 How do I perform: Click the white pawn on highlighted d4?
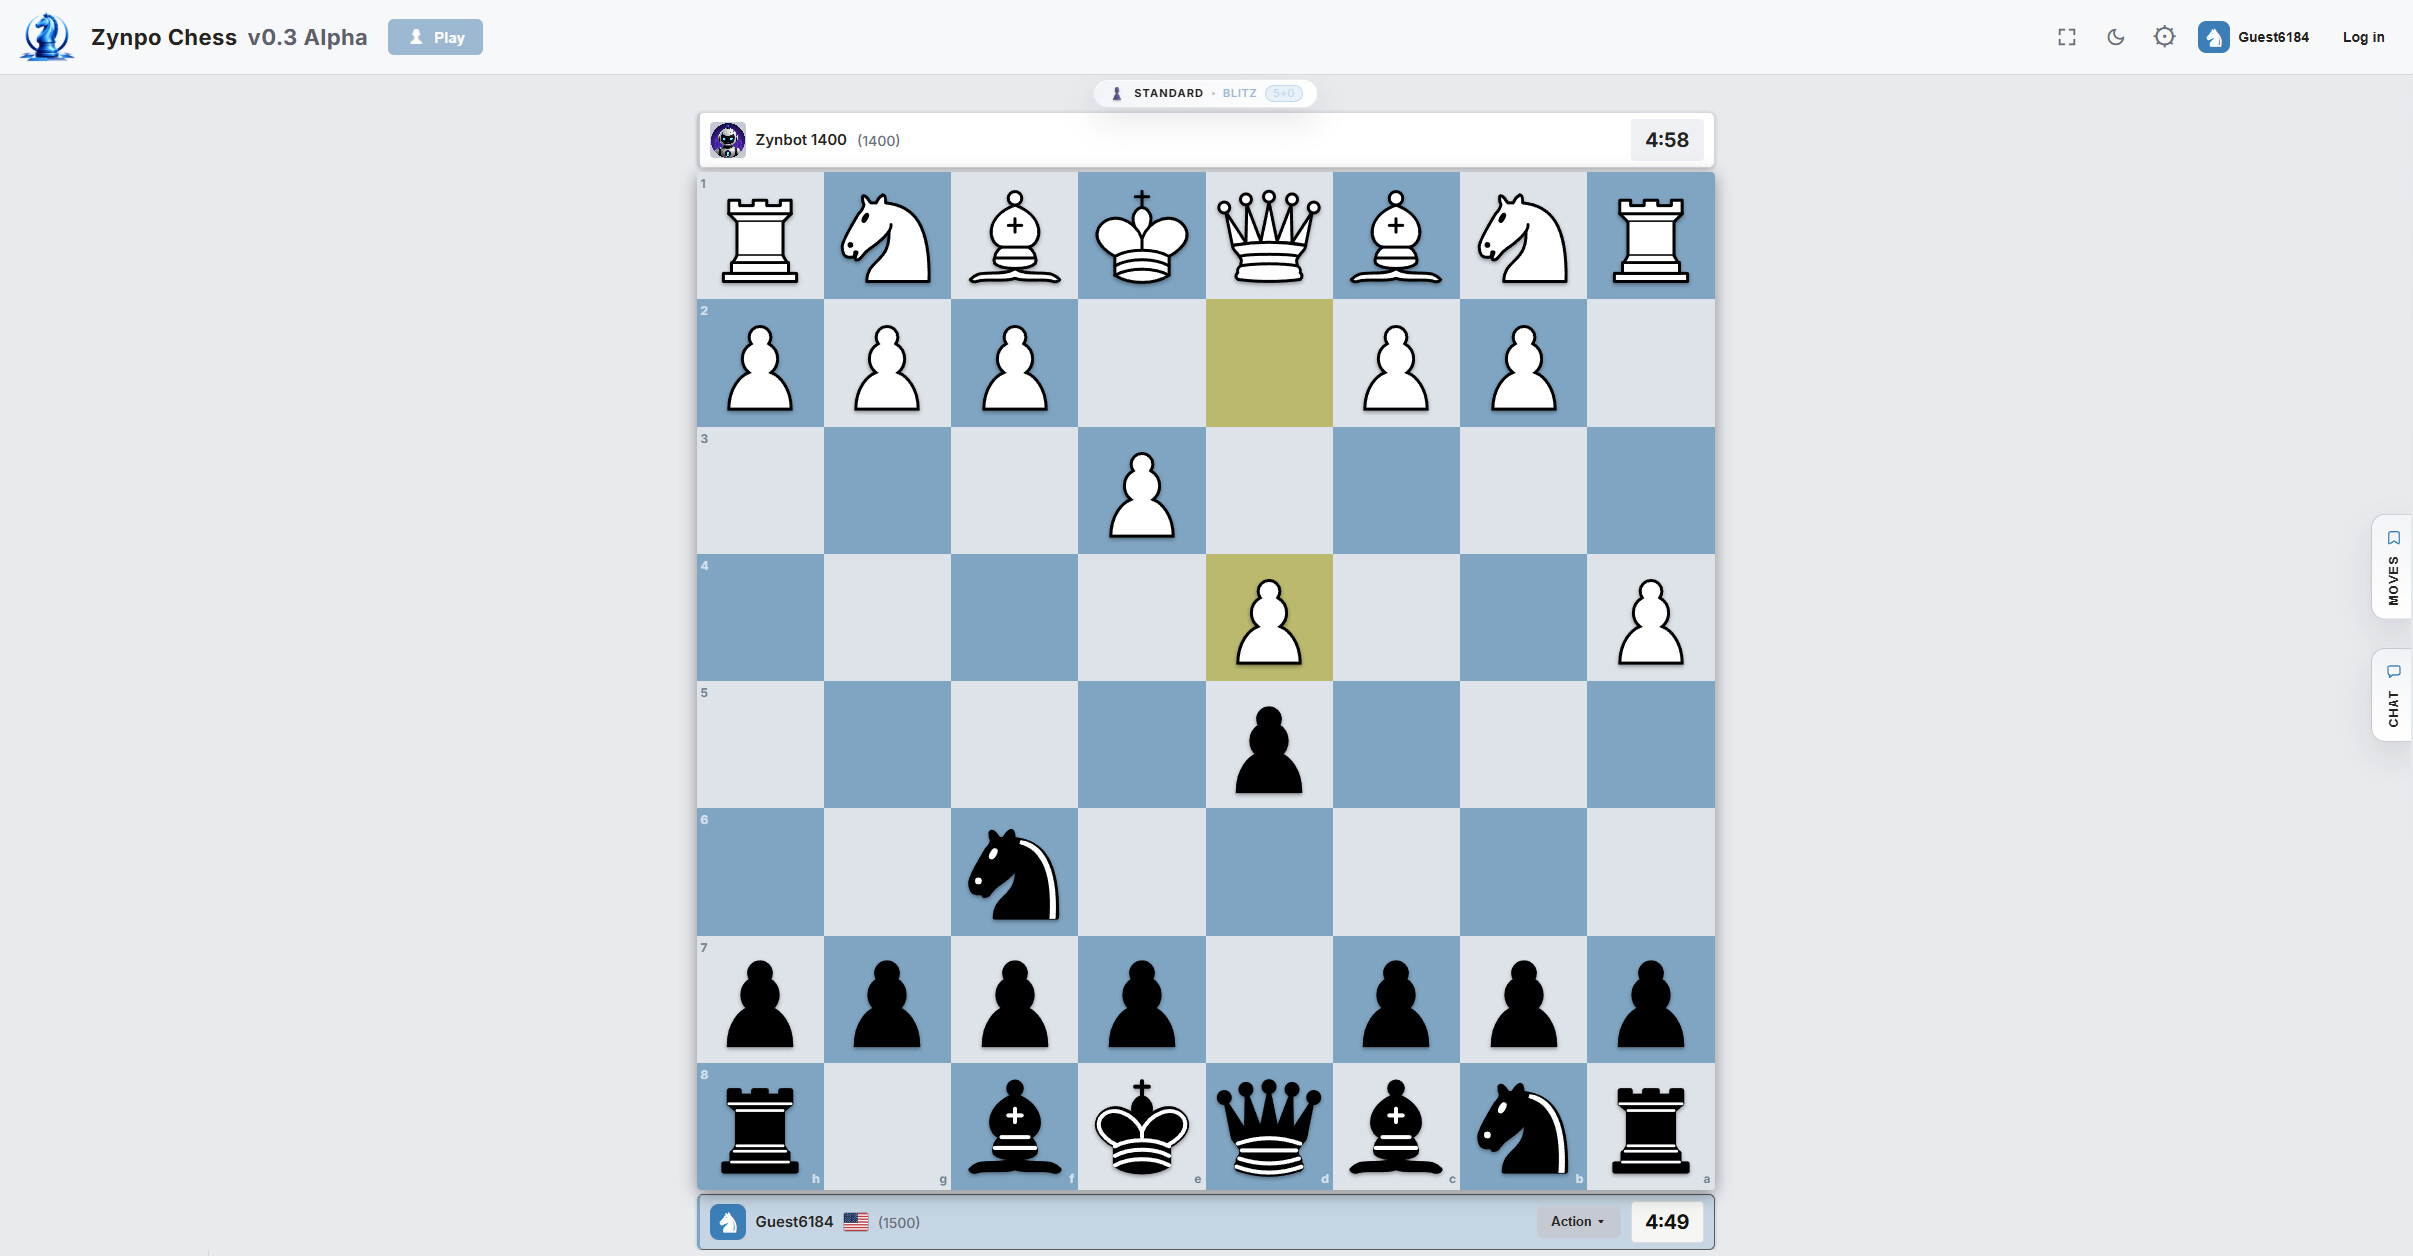tap(1269, 618)
